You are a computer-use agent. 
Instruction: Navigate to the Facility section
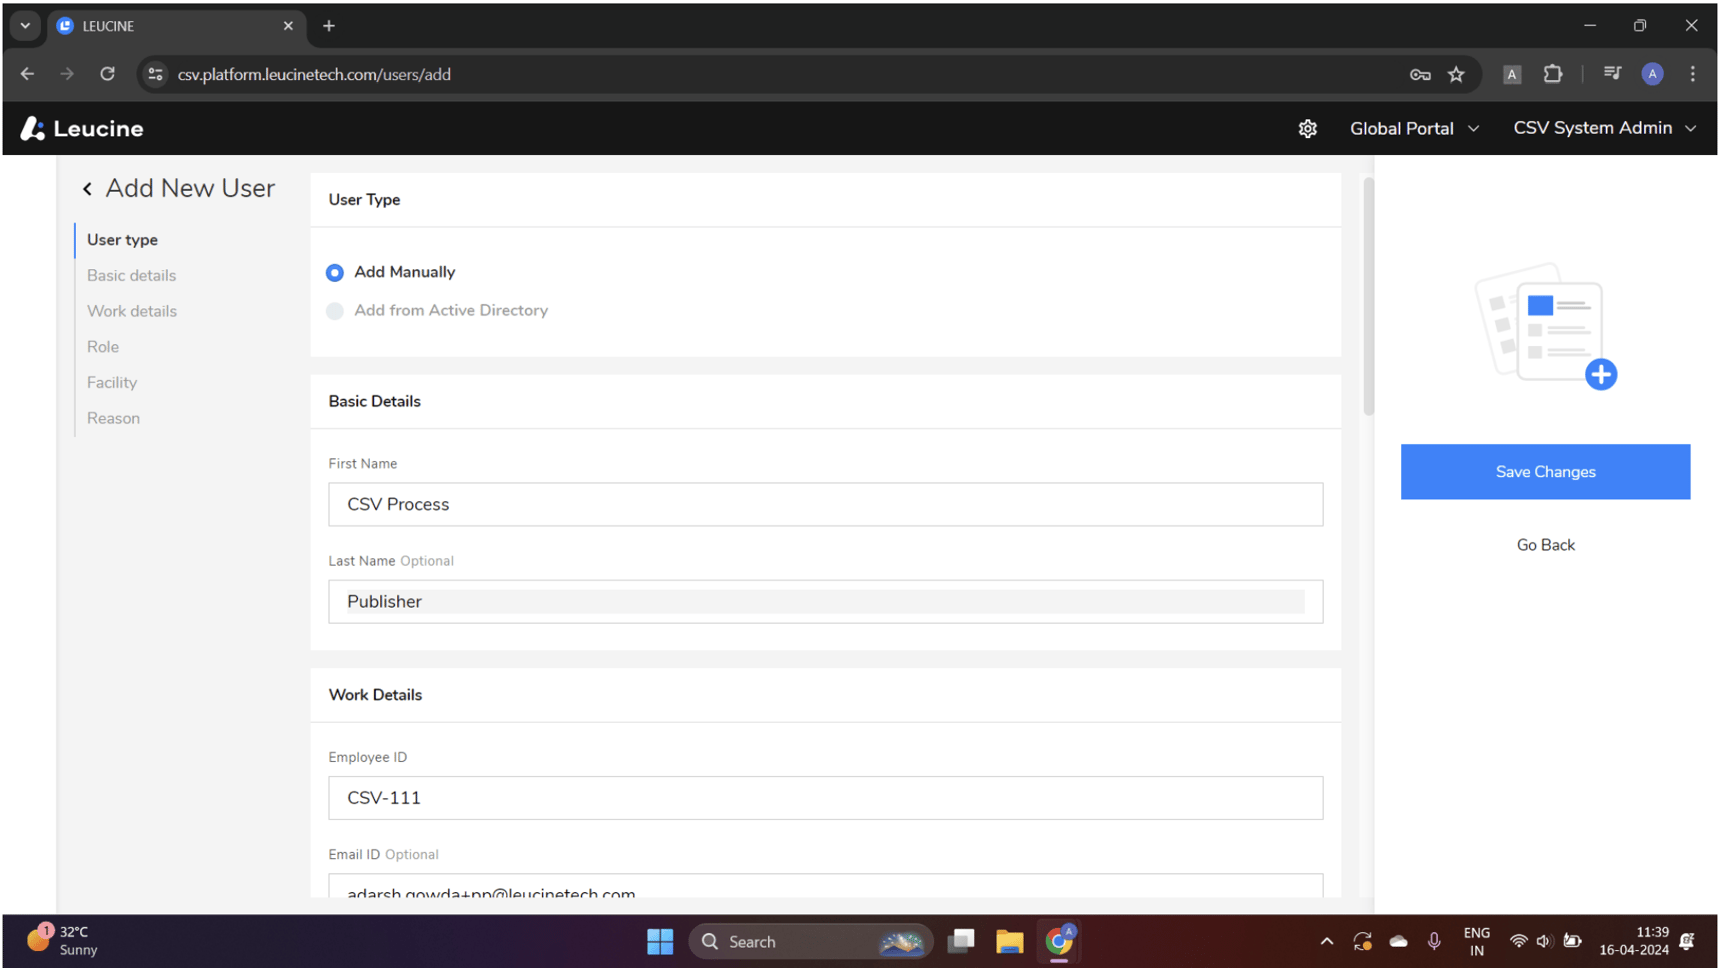pyautogui.click(x=112, y=383)
